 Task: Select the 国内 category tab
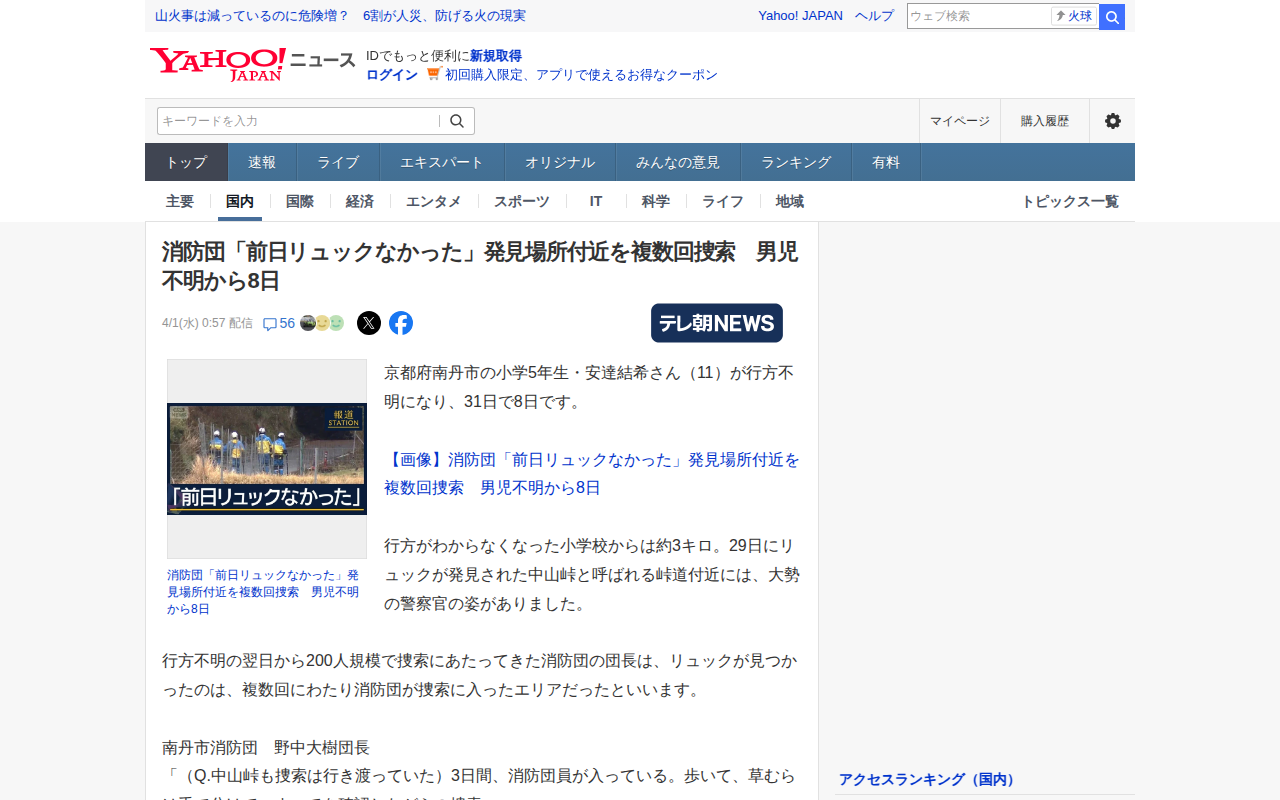tap(240, 201)
